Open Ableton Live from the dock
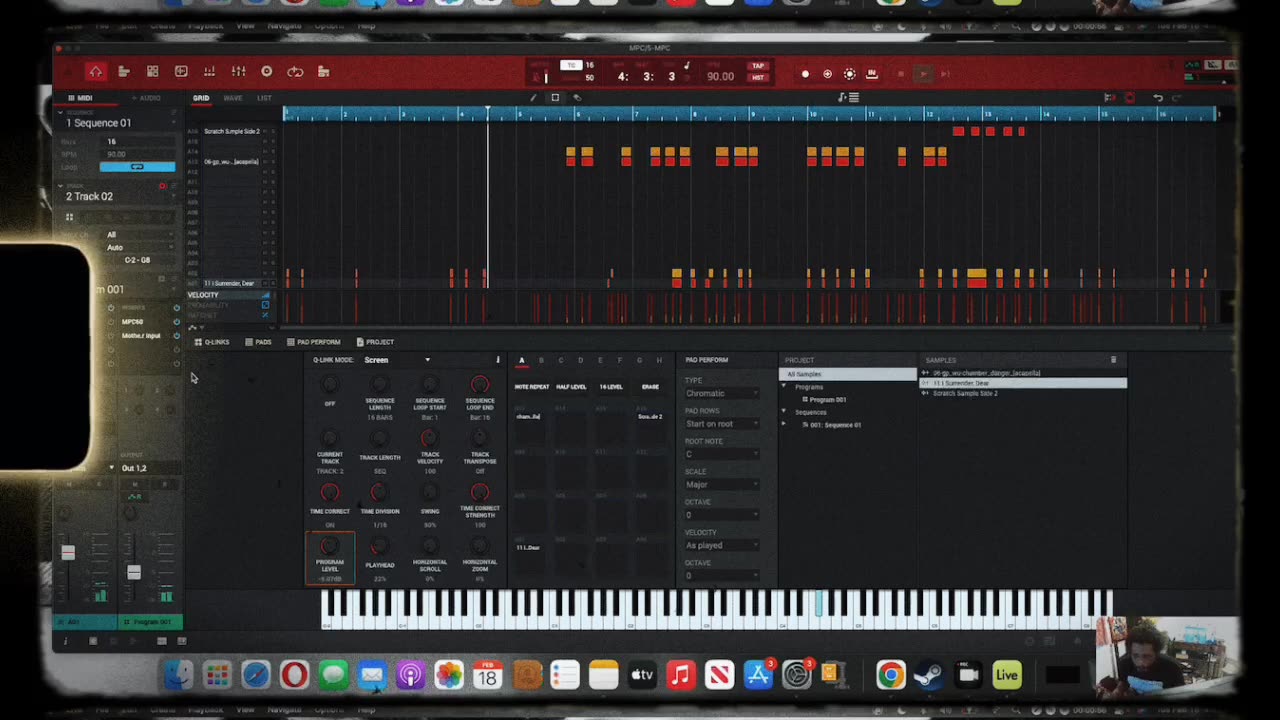This screenshot has height=720, width=1280. point(1007,675)
